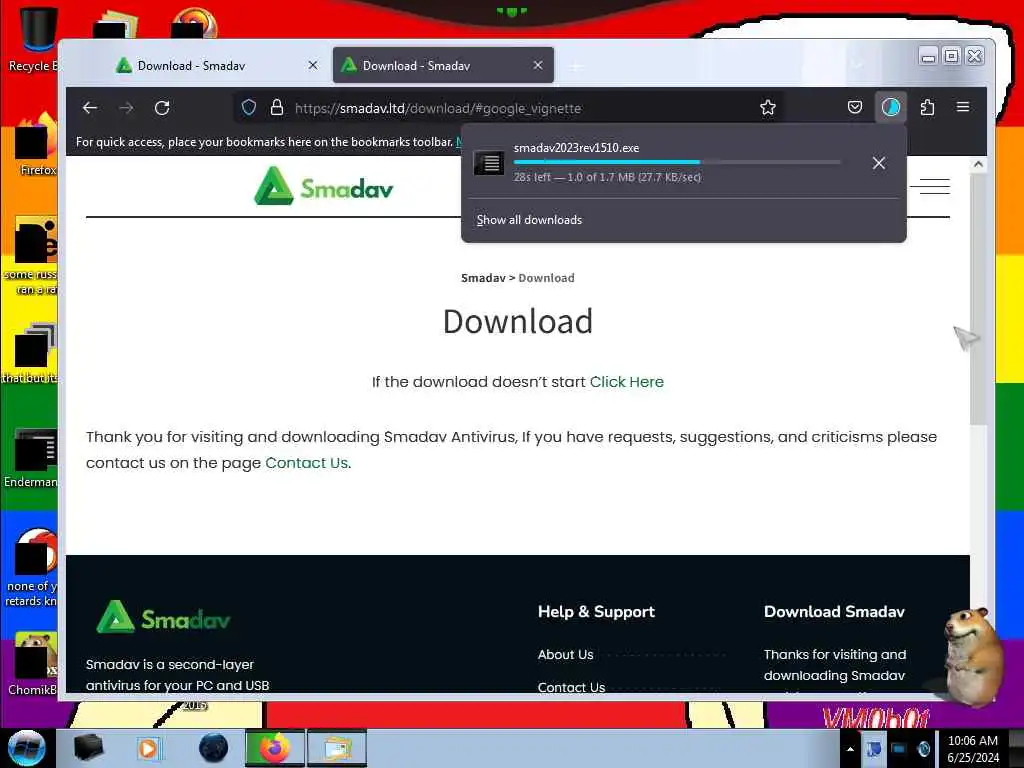Select the Firefox desktop shortcut
The image size is (1024, 768).
(36, 145)
